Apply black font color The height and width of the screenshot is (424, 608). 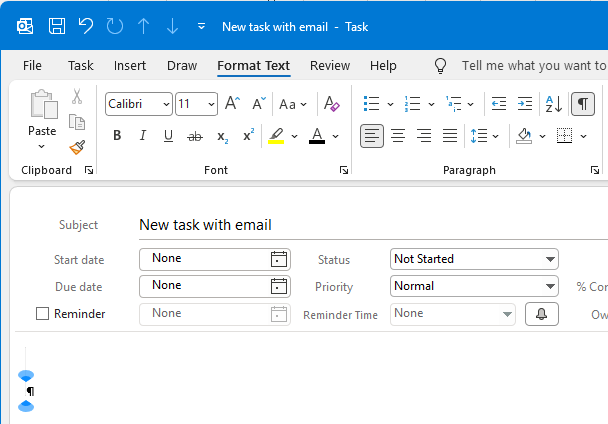[317, 136]
